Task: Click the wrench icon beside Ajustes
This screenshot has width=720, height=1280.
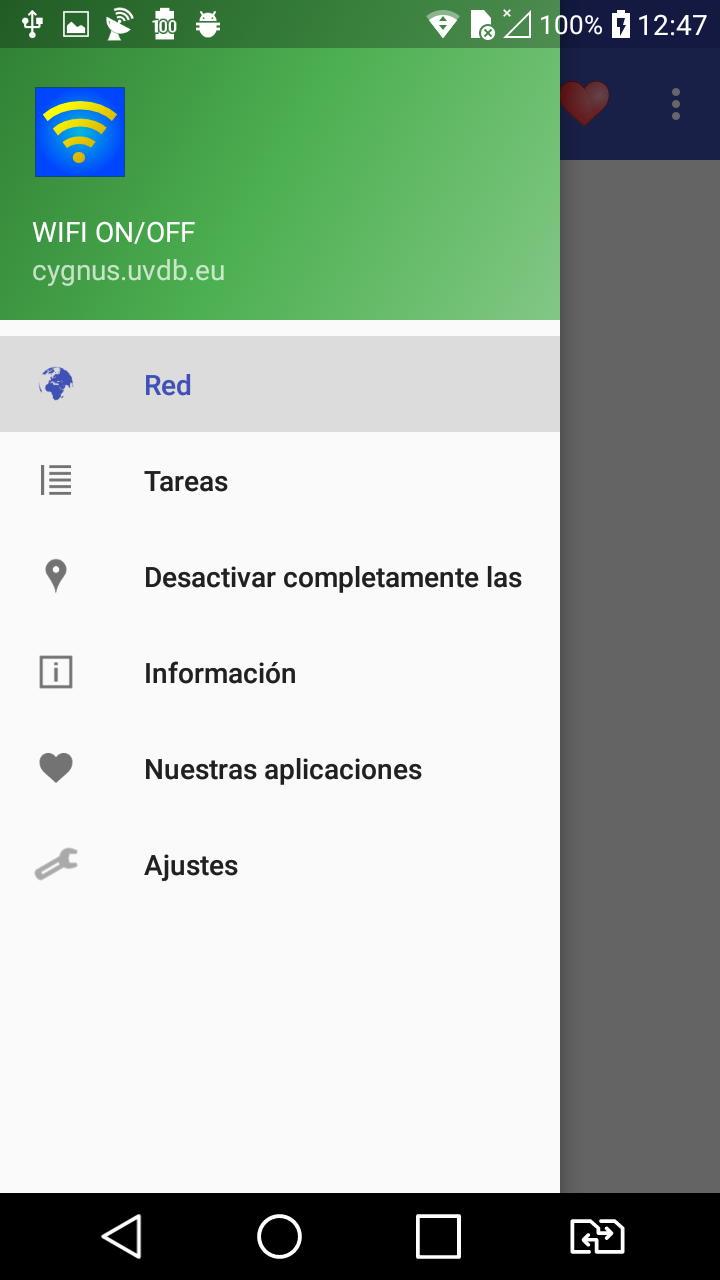Action: coord(56,864)
